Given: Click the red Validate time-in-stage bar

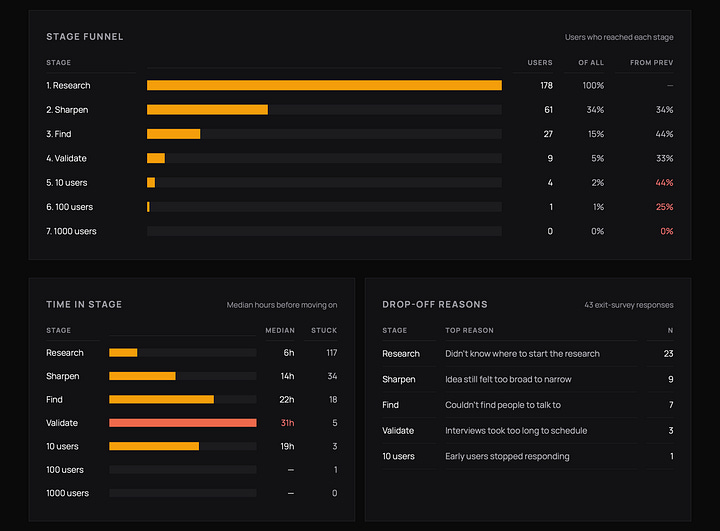Looking at the screenshot, I should click(x=183, y=423).
